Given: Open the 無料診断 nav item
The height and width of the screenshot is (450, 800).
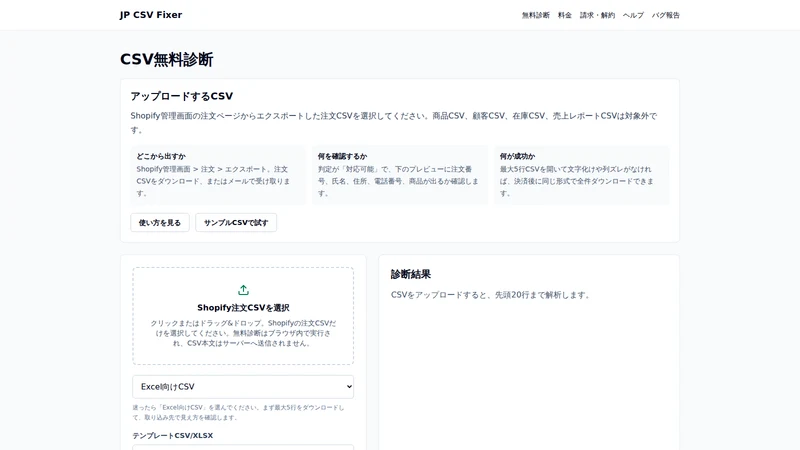Looking at the screenshot, I should [x=535, y=15].
